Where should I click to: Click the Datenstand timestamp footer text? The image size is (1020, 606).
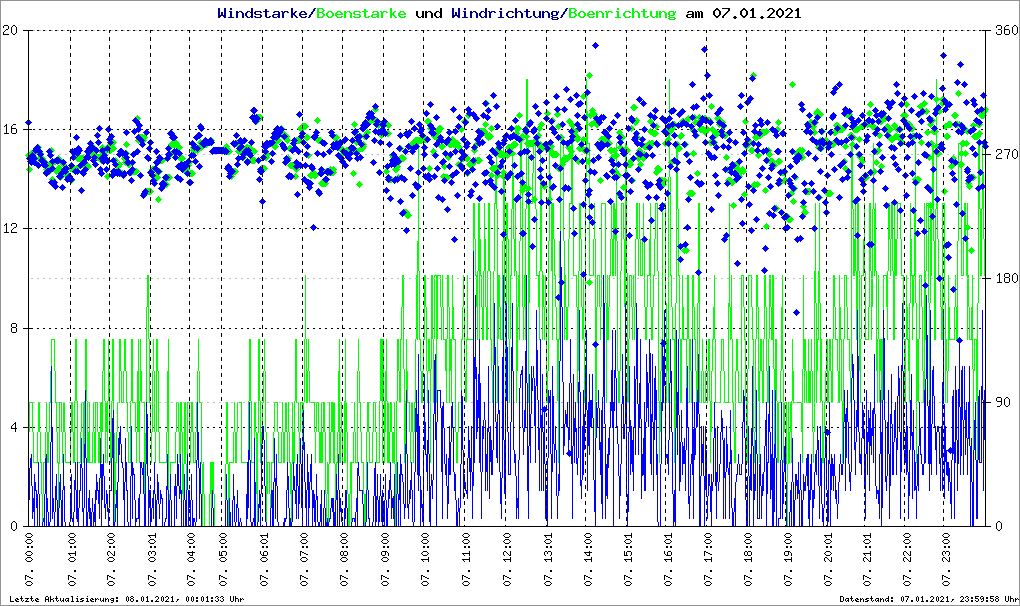coord(928,599)
